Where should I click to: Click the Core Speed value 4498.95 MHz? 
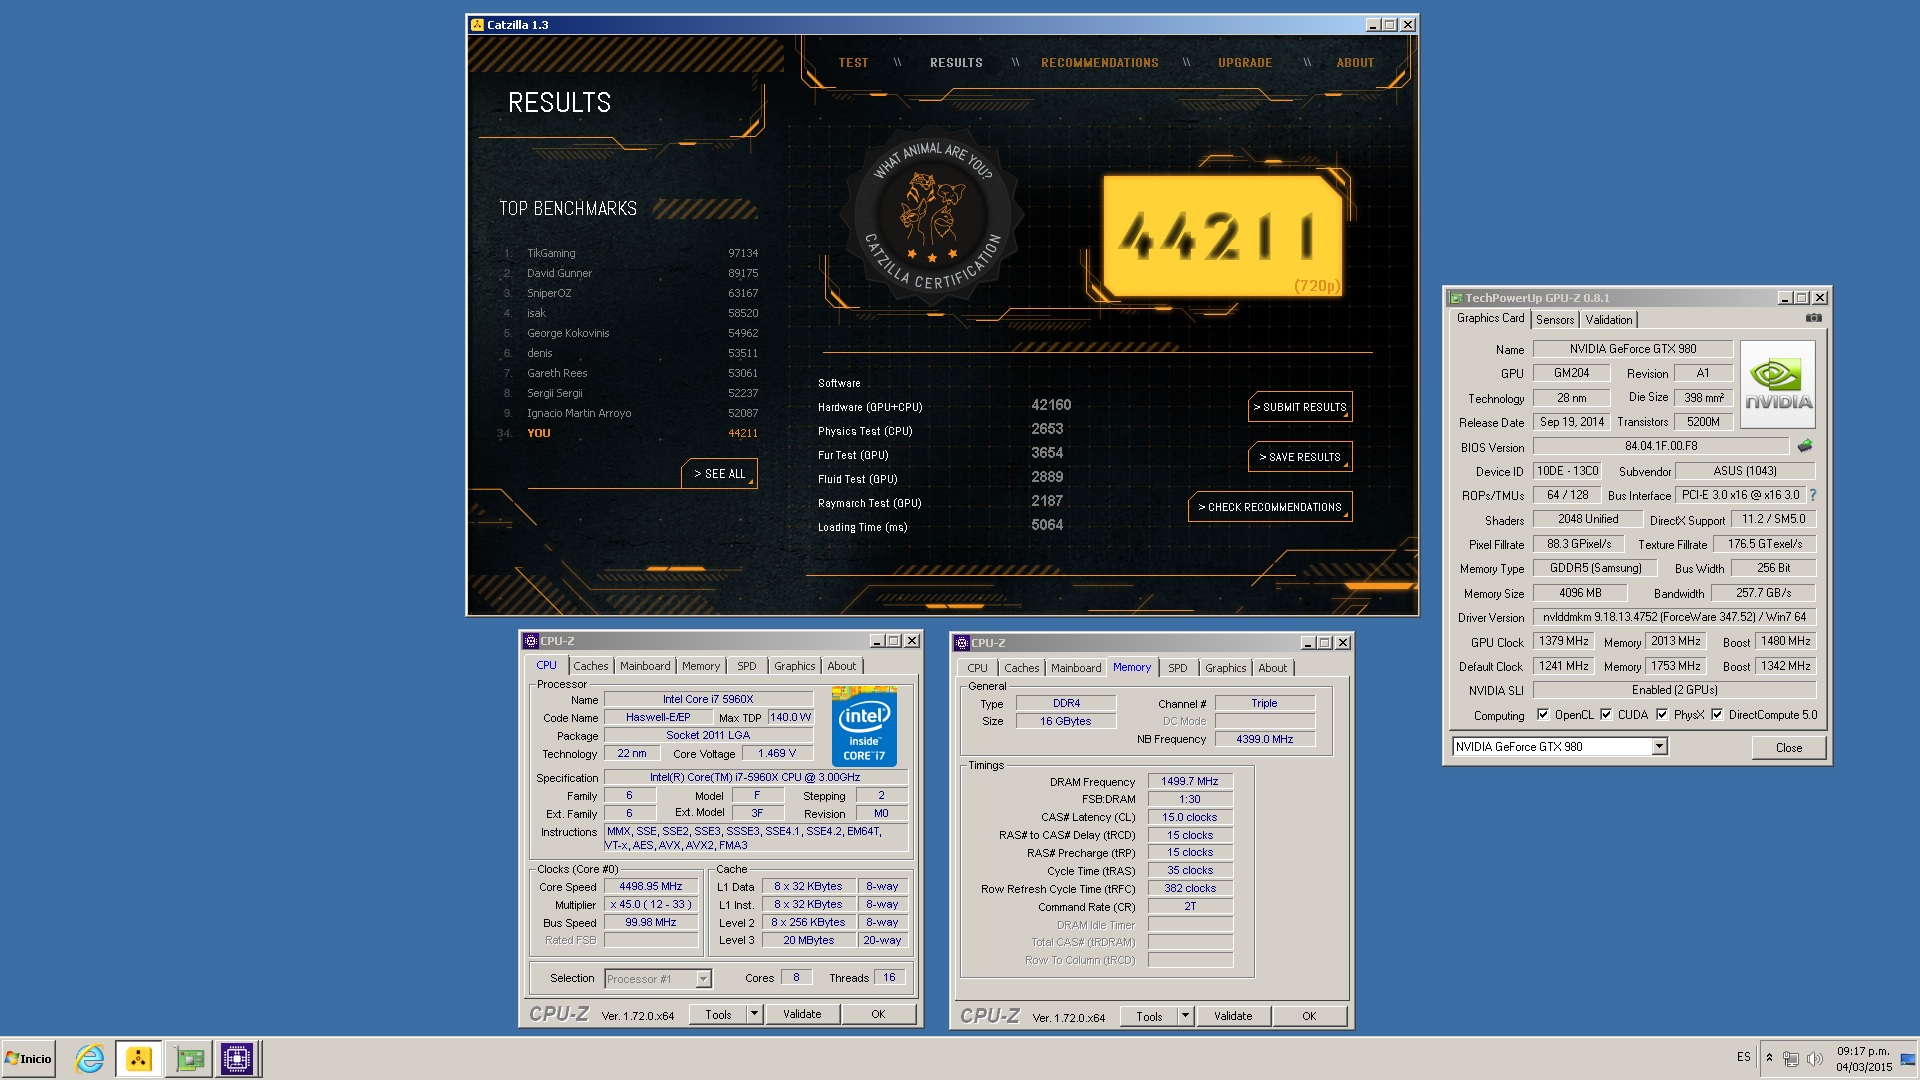[x=650, y=886]
